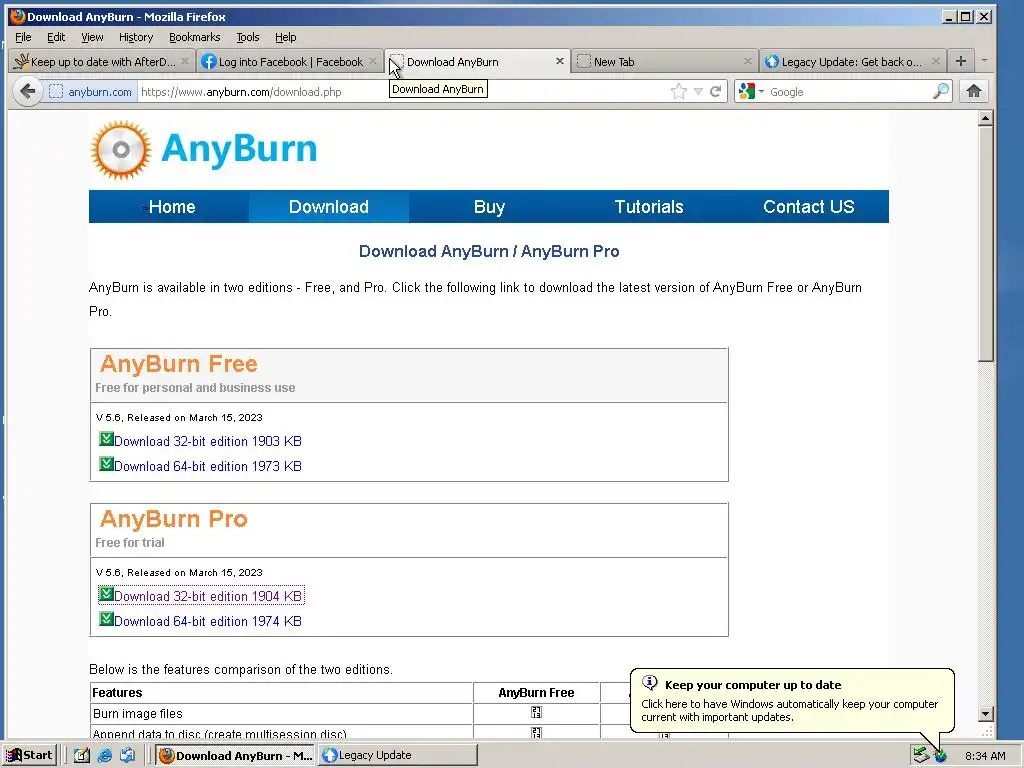Click green download icon for Pro 32-bit edition
This screenshot has height=768, width=1024.
106,594
